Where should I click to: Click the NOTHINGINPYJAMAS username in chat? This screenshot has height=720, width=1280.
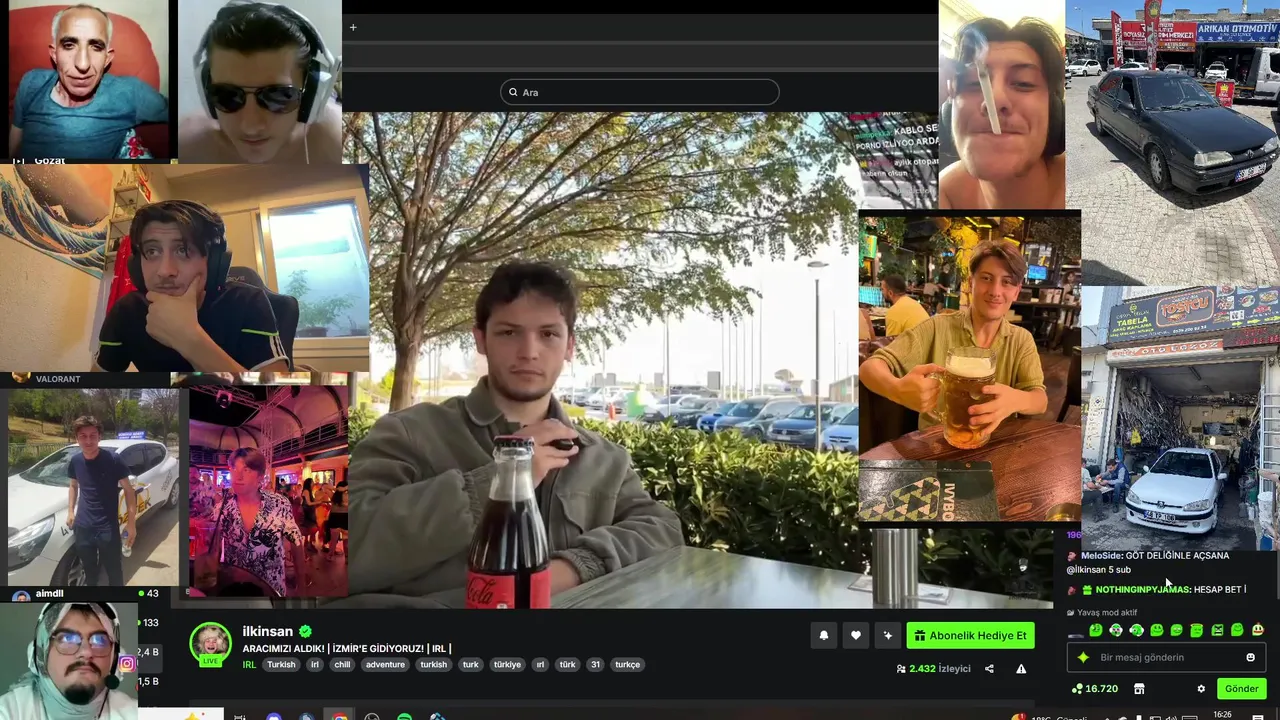[x=1143, y=589]
